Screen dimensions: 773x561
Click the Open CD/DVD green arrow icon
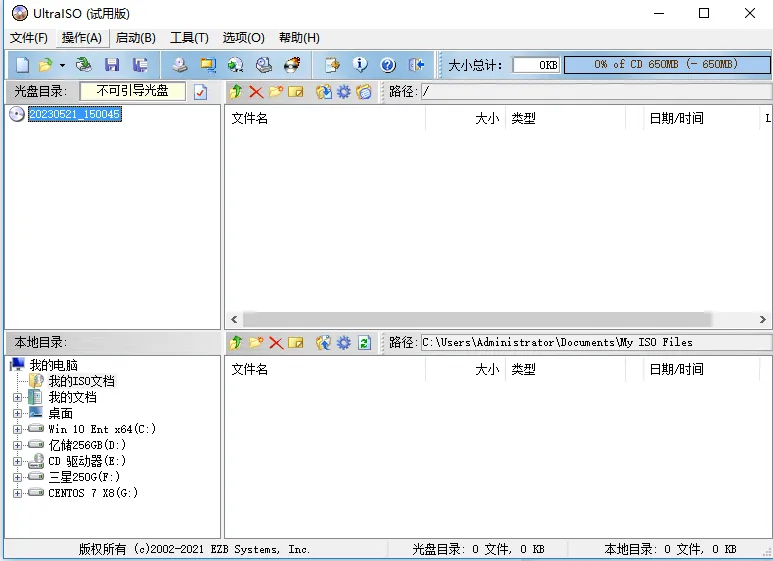[84, 65]
